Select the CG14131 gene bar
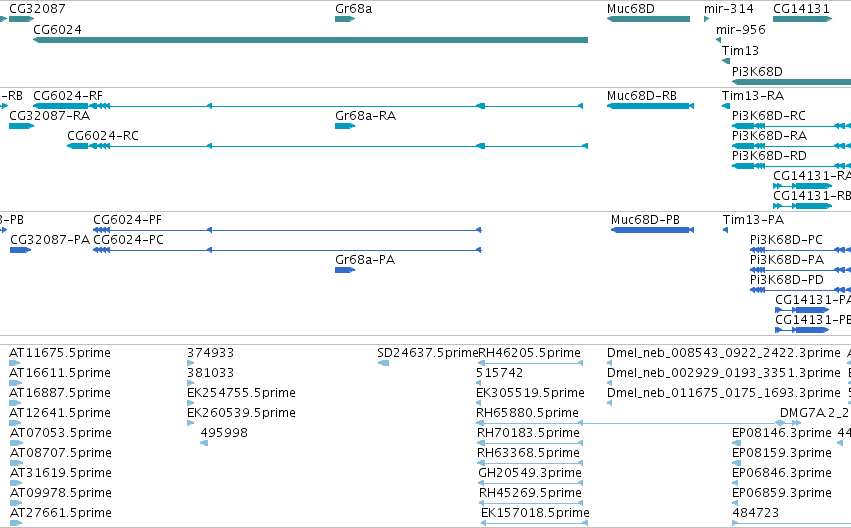851x528 pixels. tap(802, 19)
